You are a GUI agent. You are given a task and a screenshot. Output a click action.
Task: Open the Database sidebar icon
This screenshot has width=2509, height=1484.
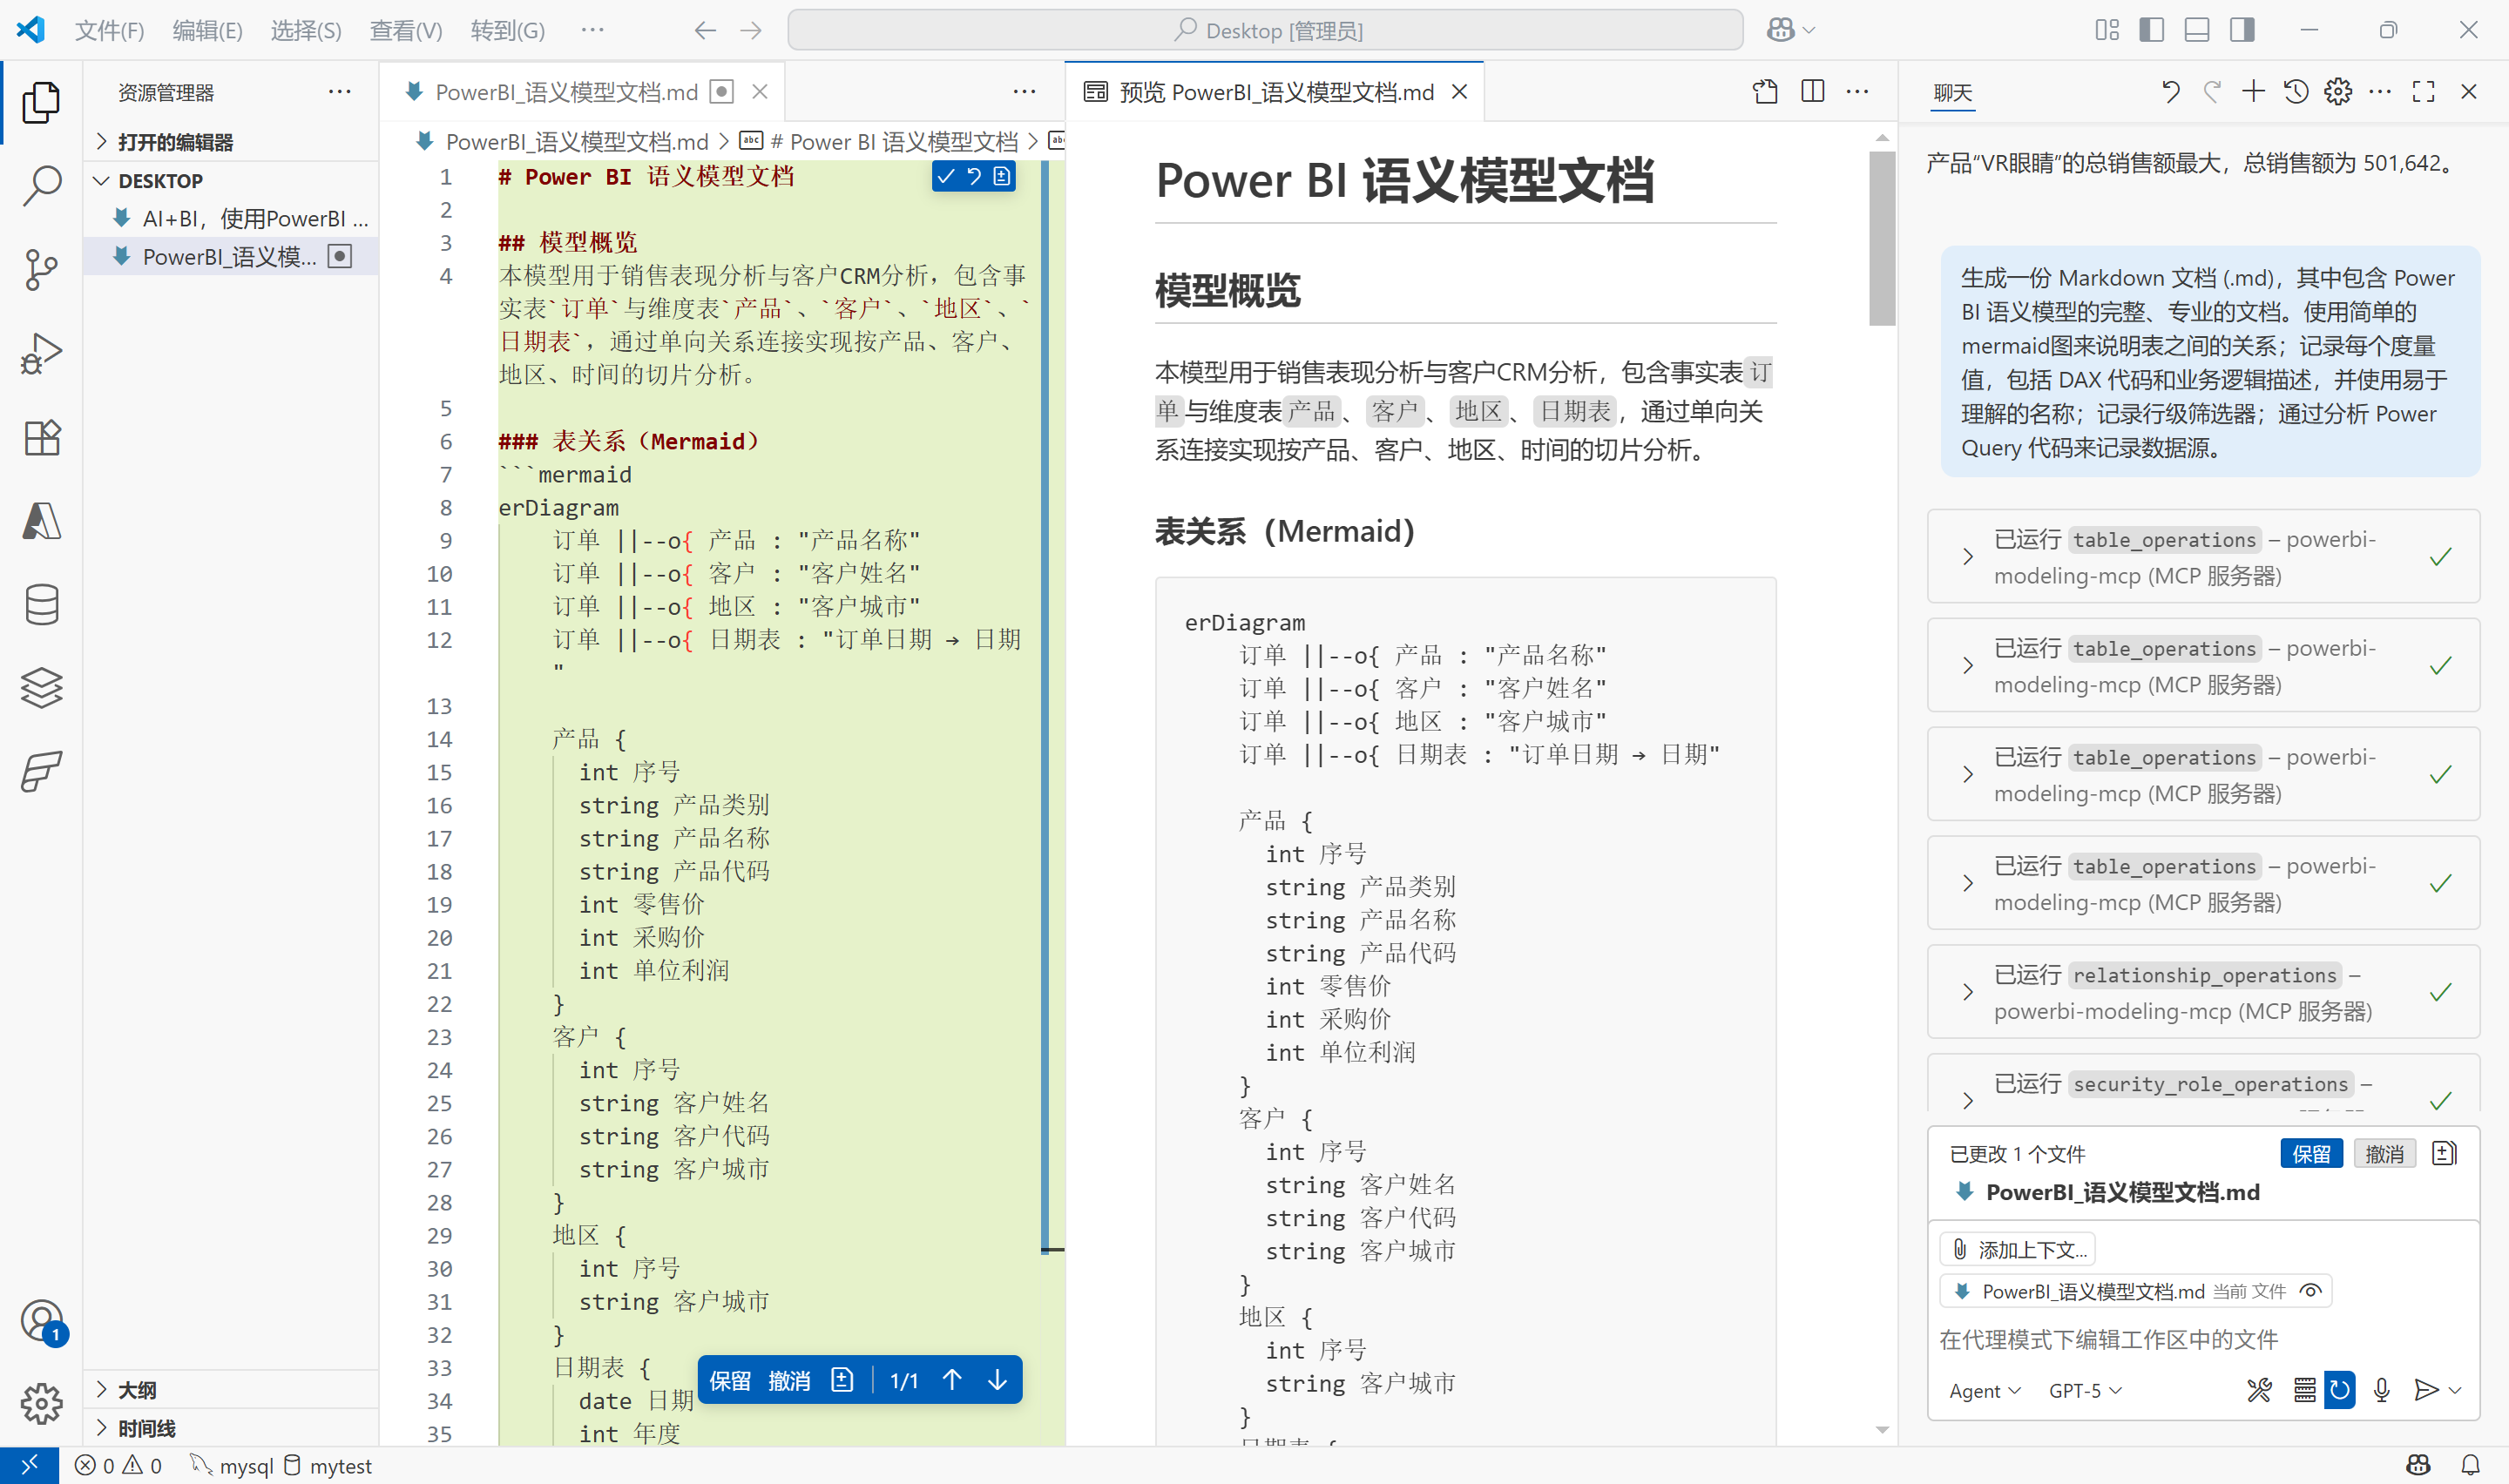[x=41, y=604]
